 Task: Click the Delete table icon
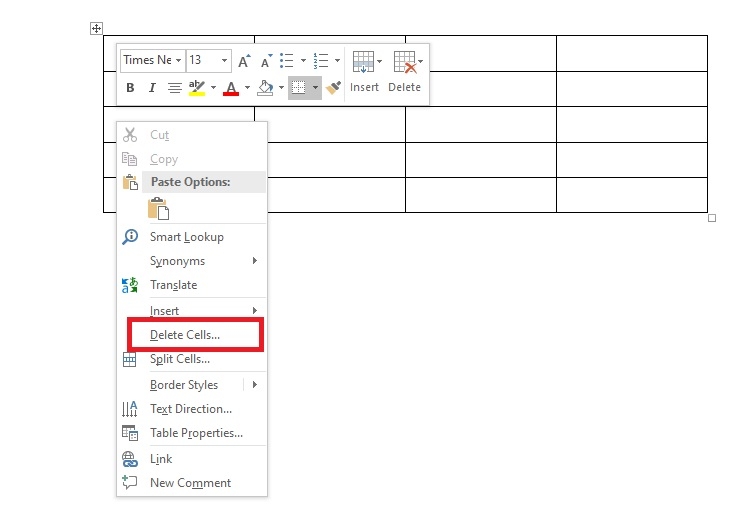pos(405,62)
